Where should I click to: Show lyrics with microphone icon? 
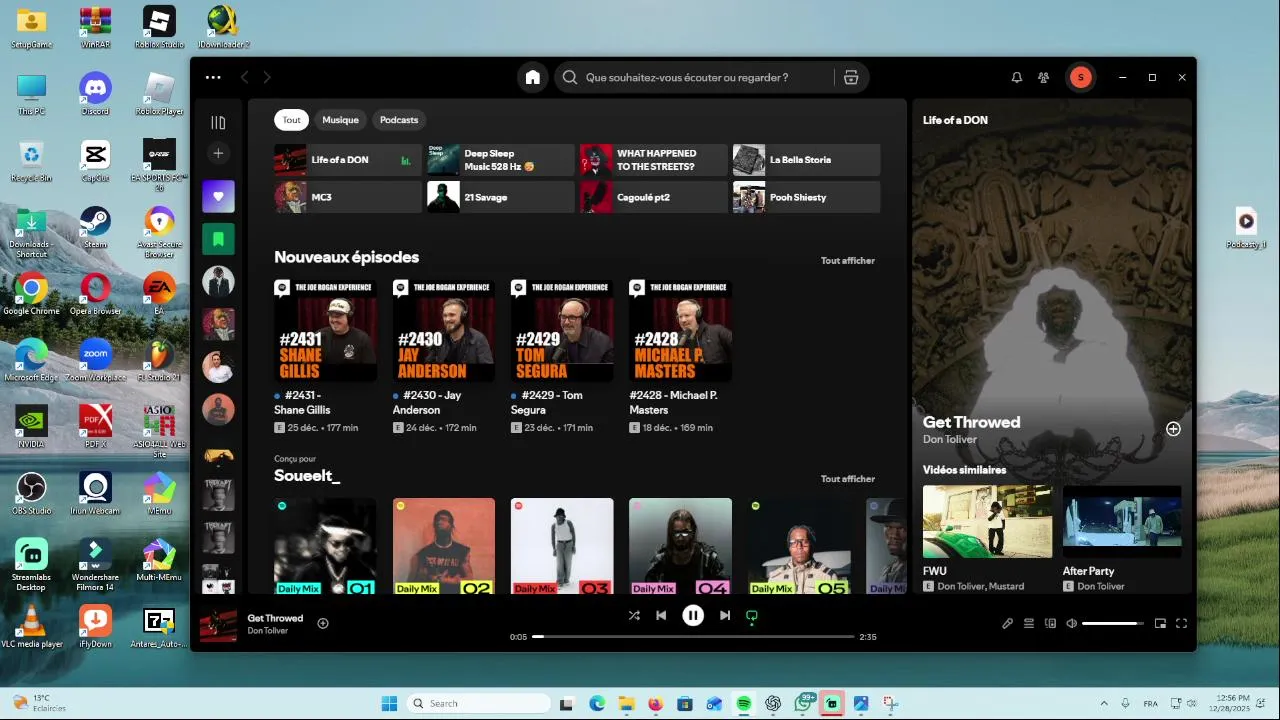(1007, 623)
